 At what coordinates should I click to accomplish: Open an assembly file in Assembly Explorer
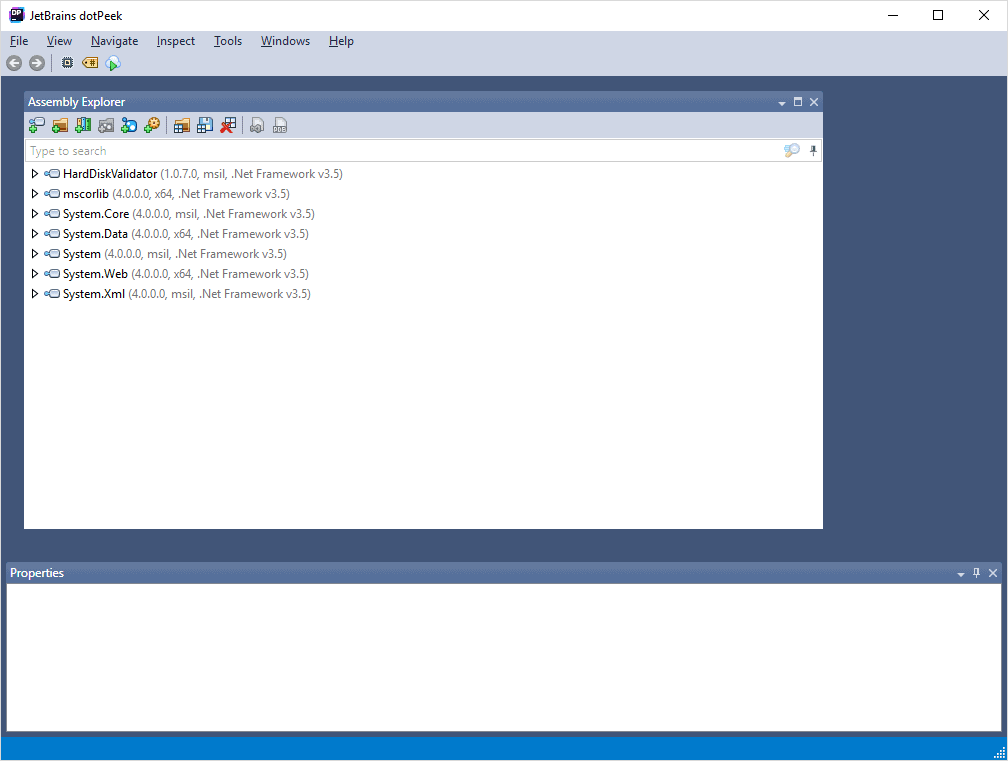pyautogui.click(x=36, y=124)
